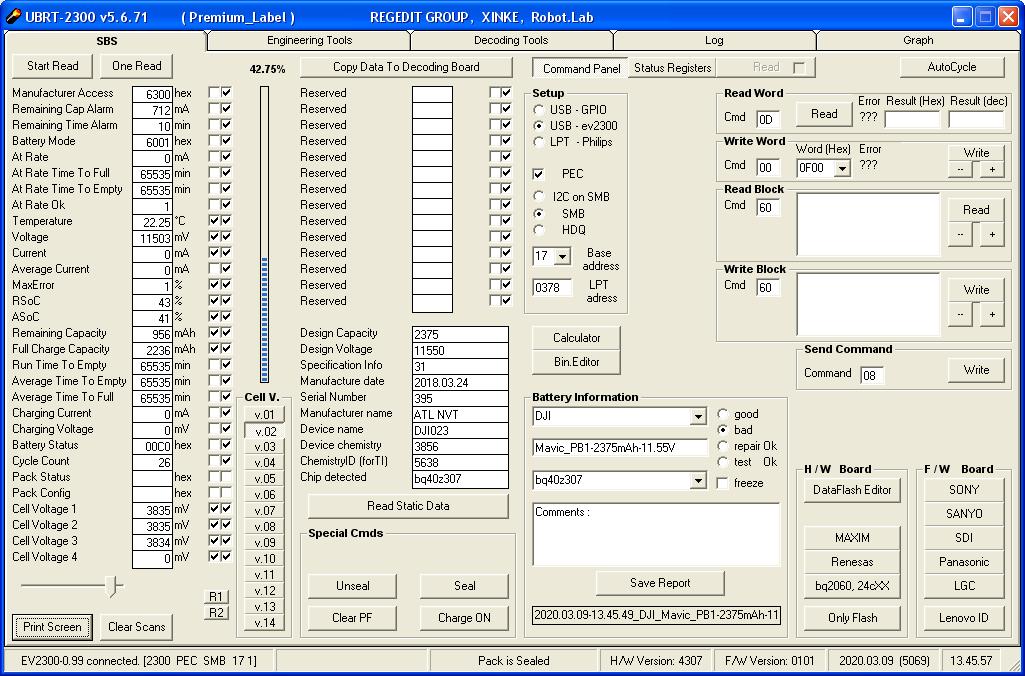Perform a One Read

pos(137,66)
